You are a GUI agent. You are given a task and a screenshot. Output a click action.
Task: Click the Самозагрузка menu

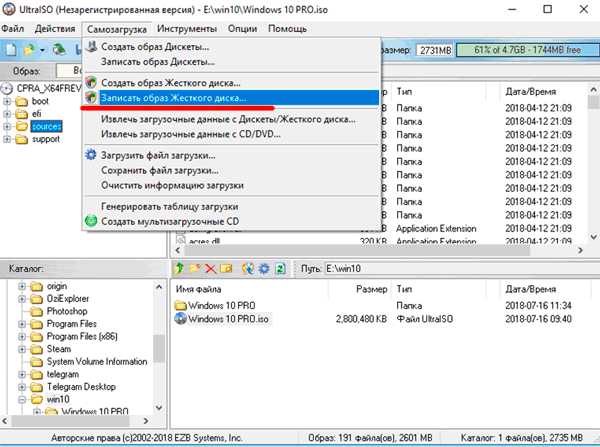[117, 29]
